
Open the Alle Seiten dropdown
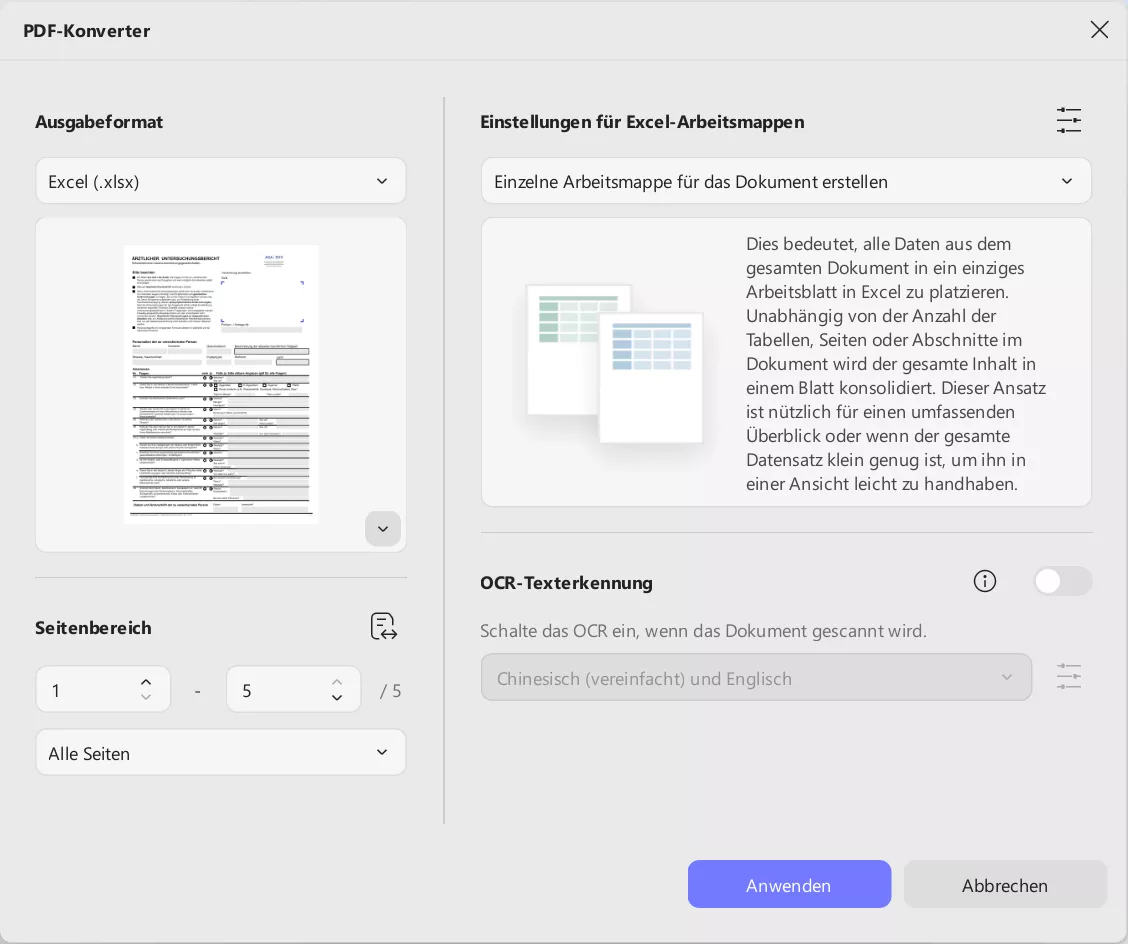(221, 753)
